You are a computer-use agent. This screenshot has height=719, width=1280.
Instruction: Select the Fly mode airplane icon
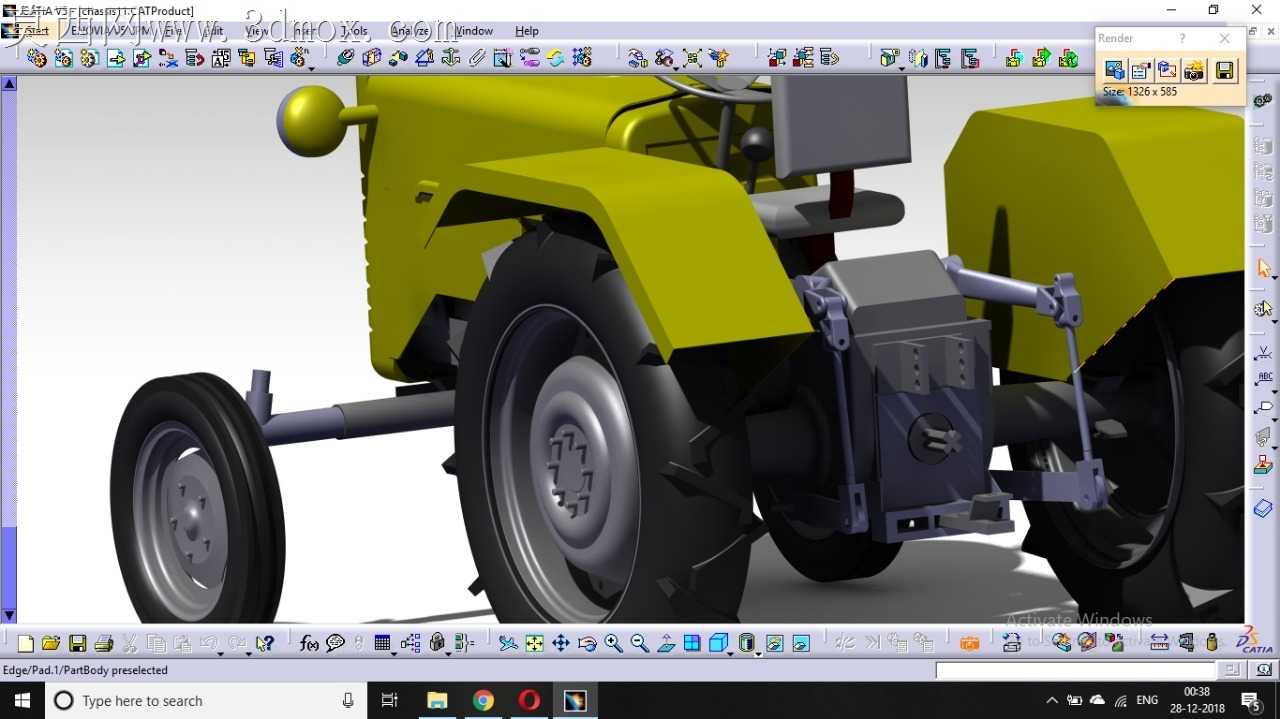pos(509,643)
